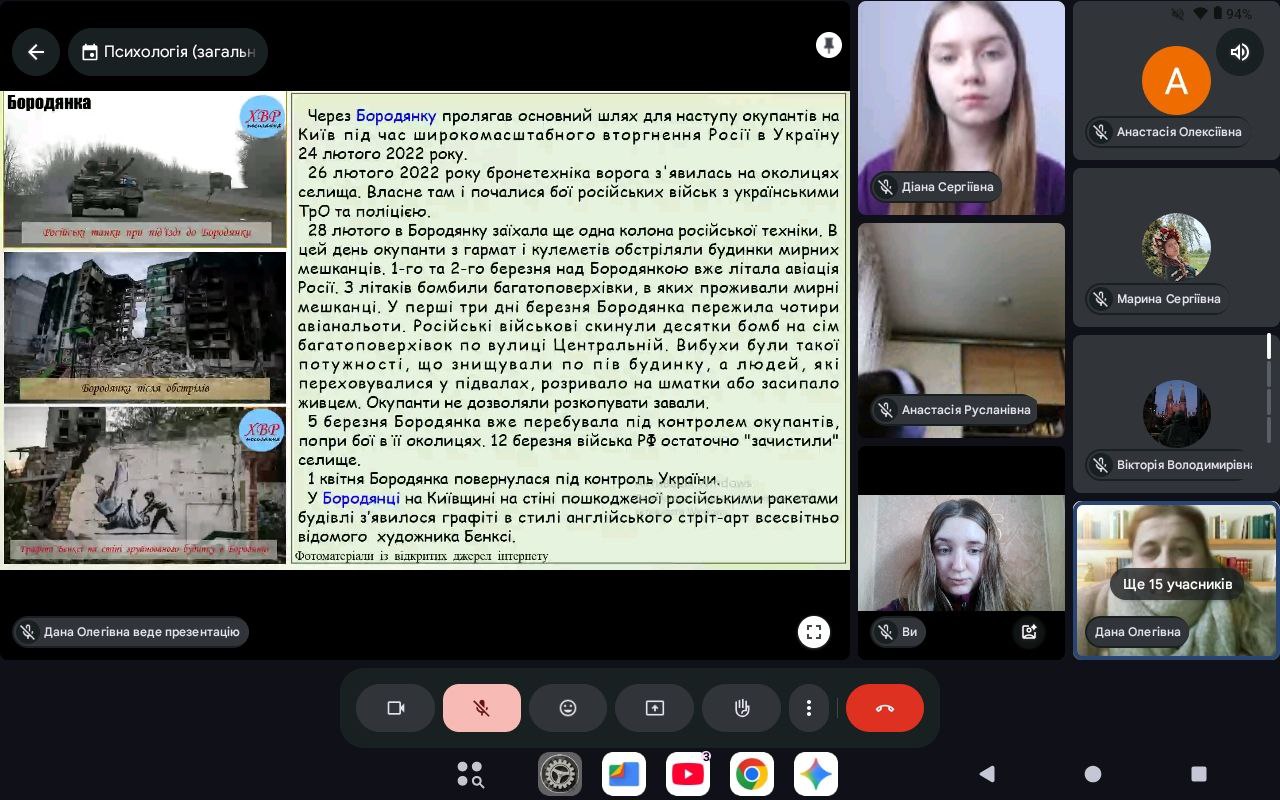The height and width of the screenshot is (800, 1280).
Task: Select your own video tile labeled Ви
Action: pos(961,553)
